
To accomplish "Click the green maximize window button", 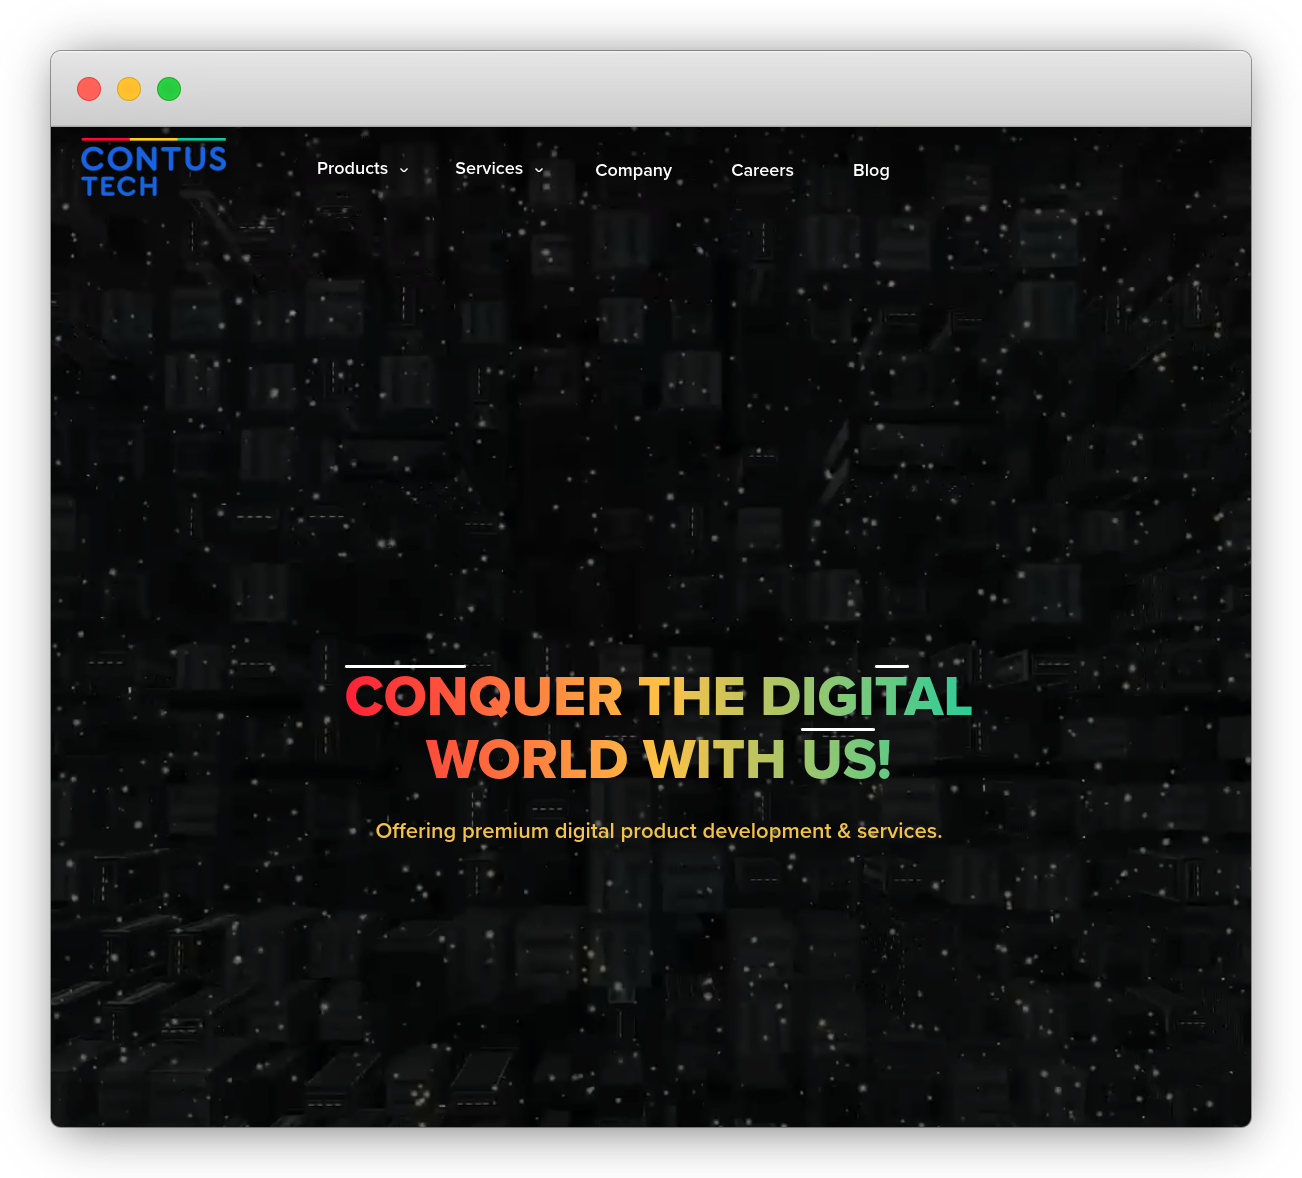I will pos(169,89).
